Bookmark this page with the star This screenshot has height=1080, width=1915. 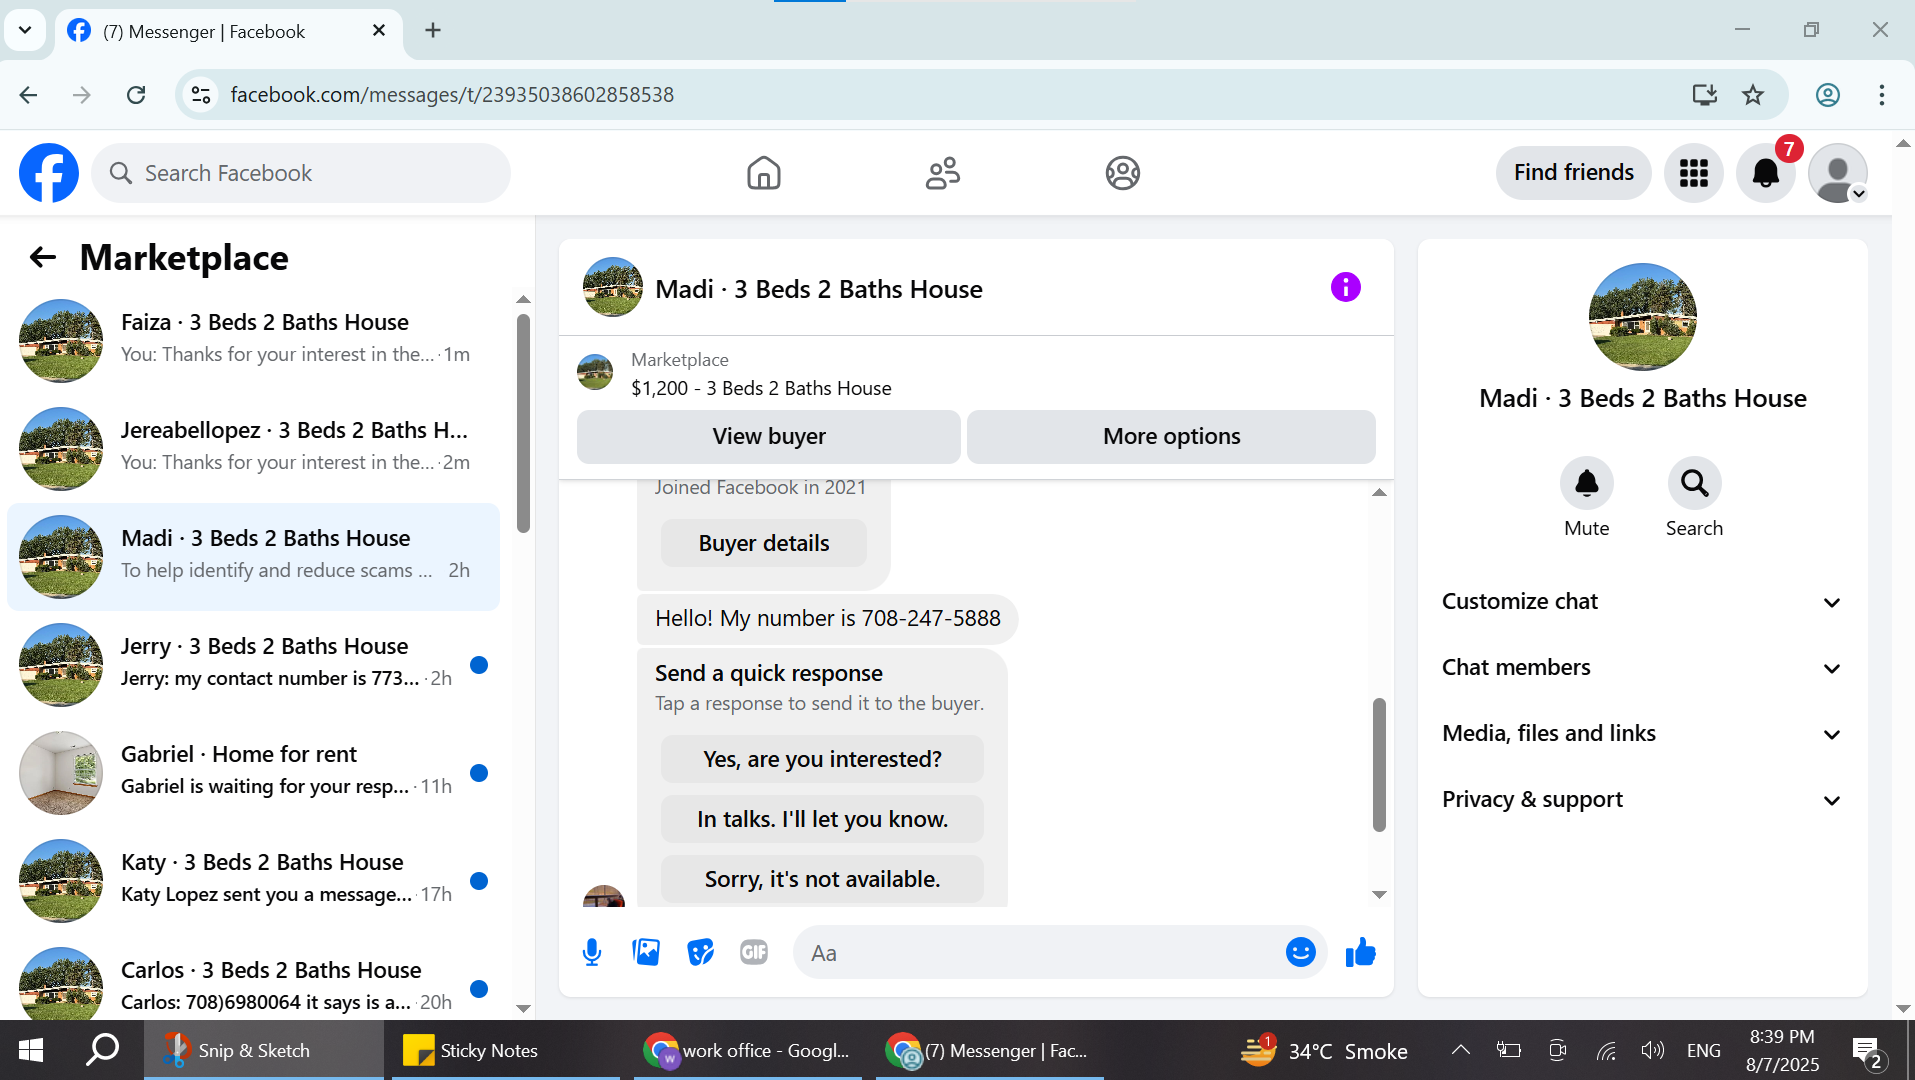click(x=1753, y=95)
